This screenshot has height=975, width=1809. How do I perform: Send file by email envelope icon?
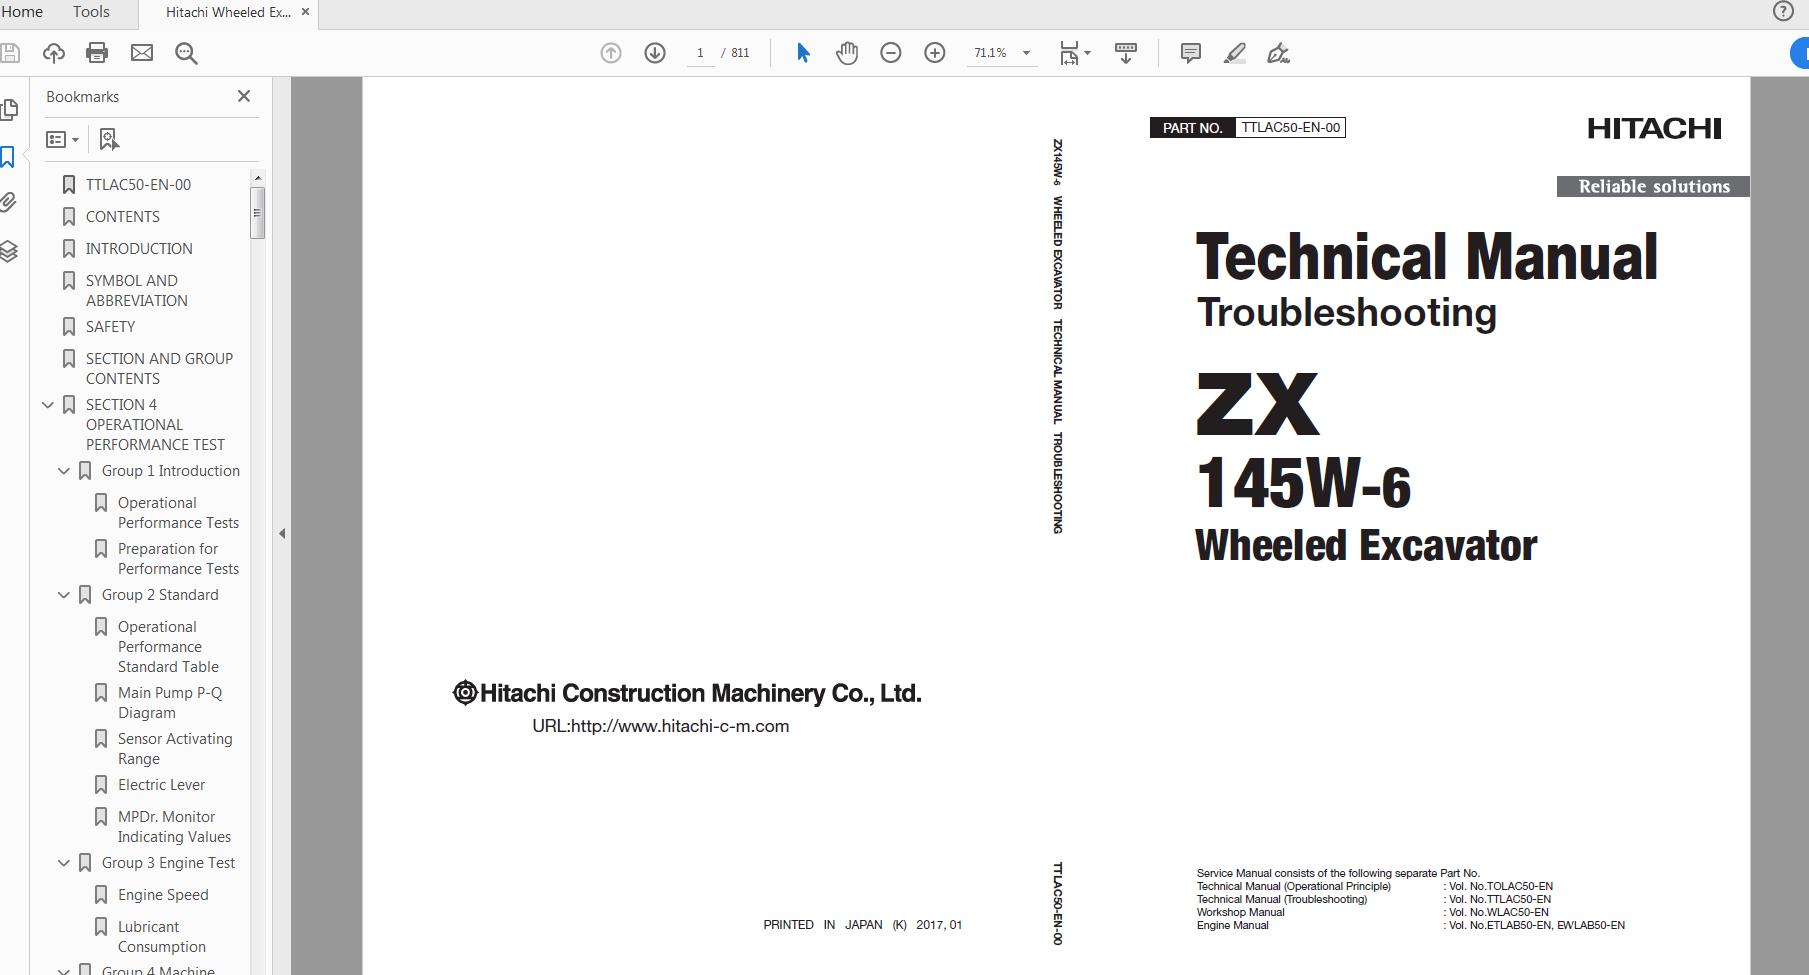(x=142, y=53)
